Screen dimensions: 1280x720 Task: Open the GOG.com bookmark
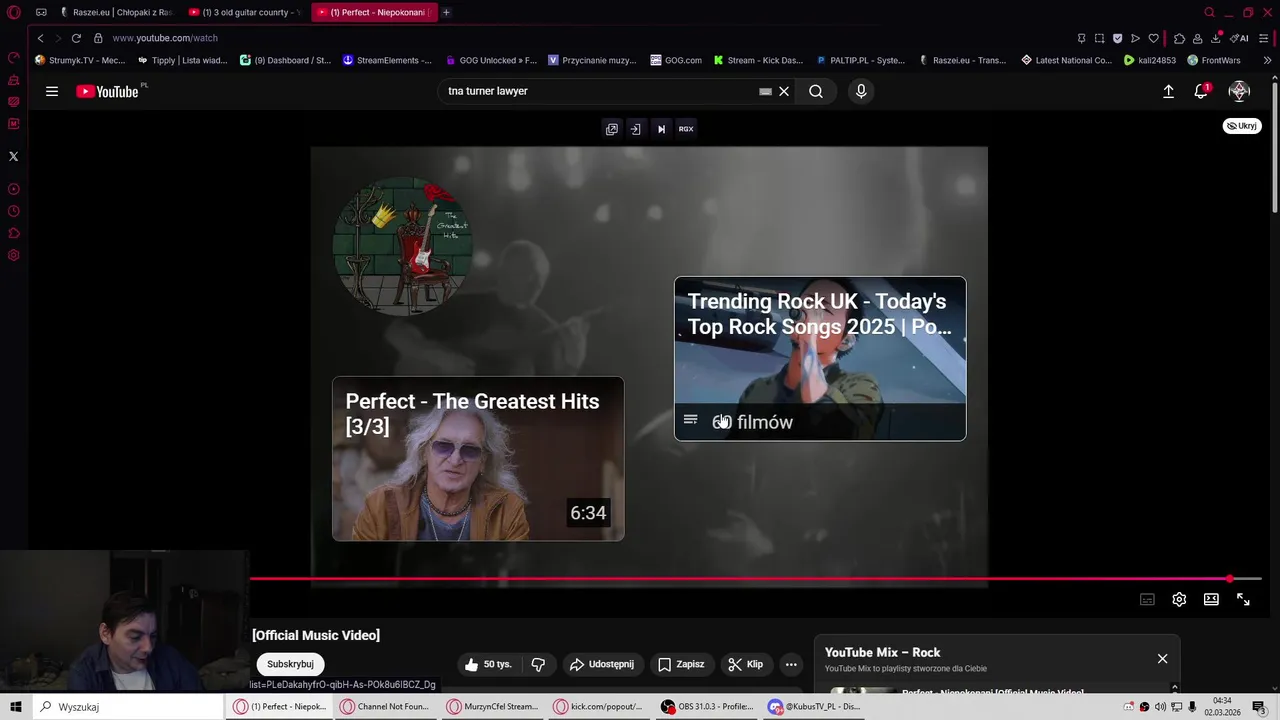676,60
